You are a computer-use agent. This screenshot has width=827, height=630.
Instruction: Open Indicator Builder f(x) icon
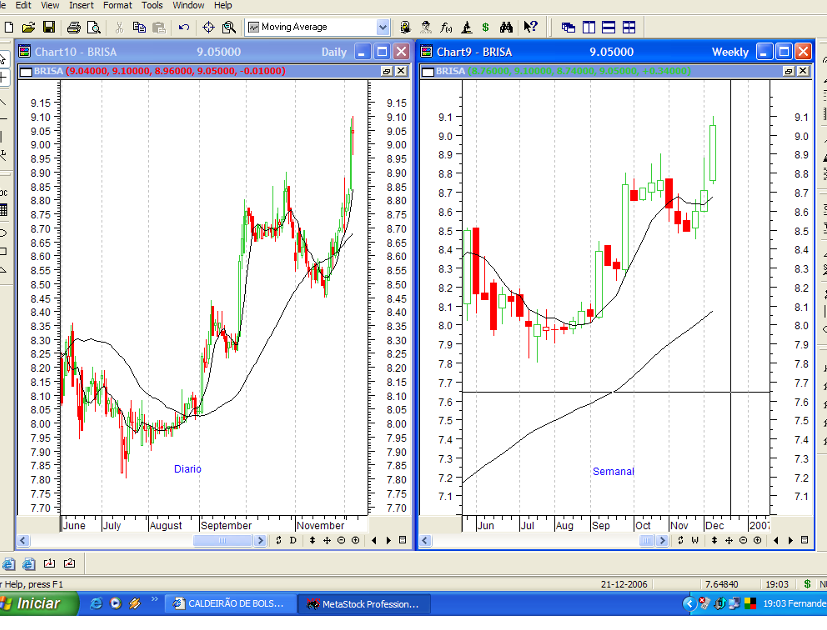pyautogui.click(x=446, y=27)
